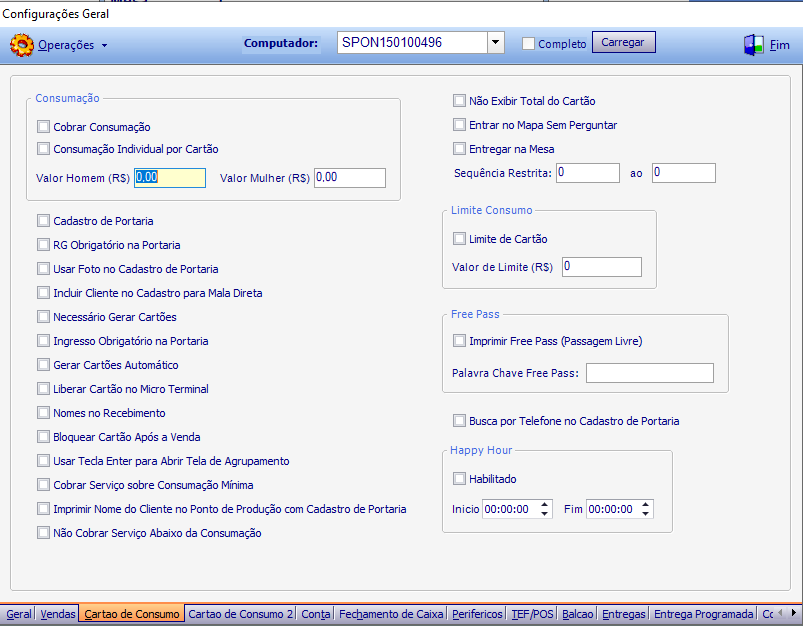Open the Operações gear icon

tap(22, 45)
